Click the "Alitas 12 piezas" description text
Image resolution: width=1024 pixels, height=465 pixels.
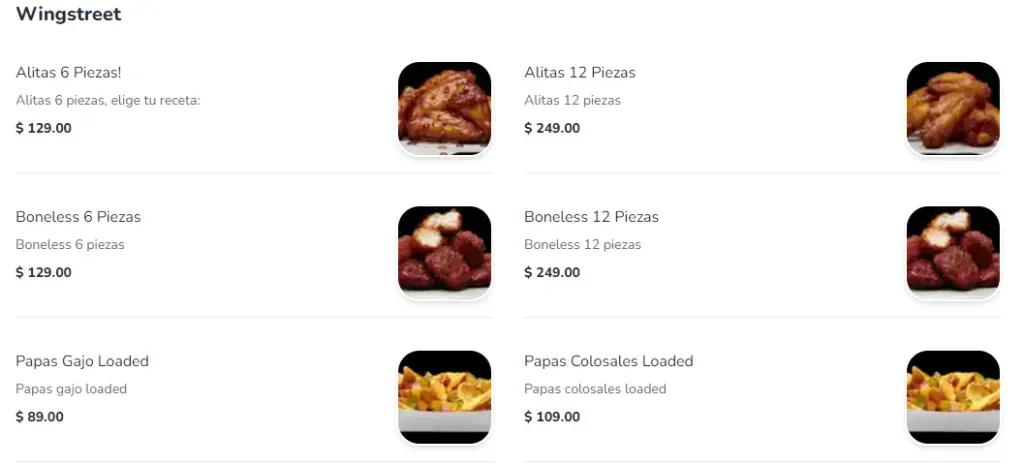click(572, 100)
